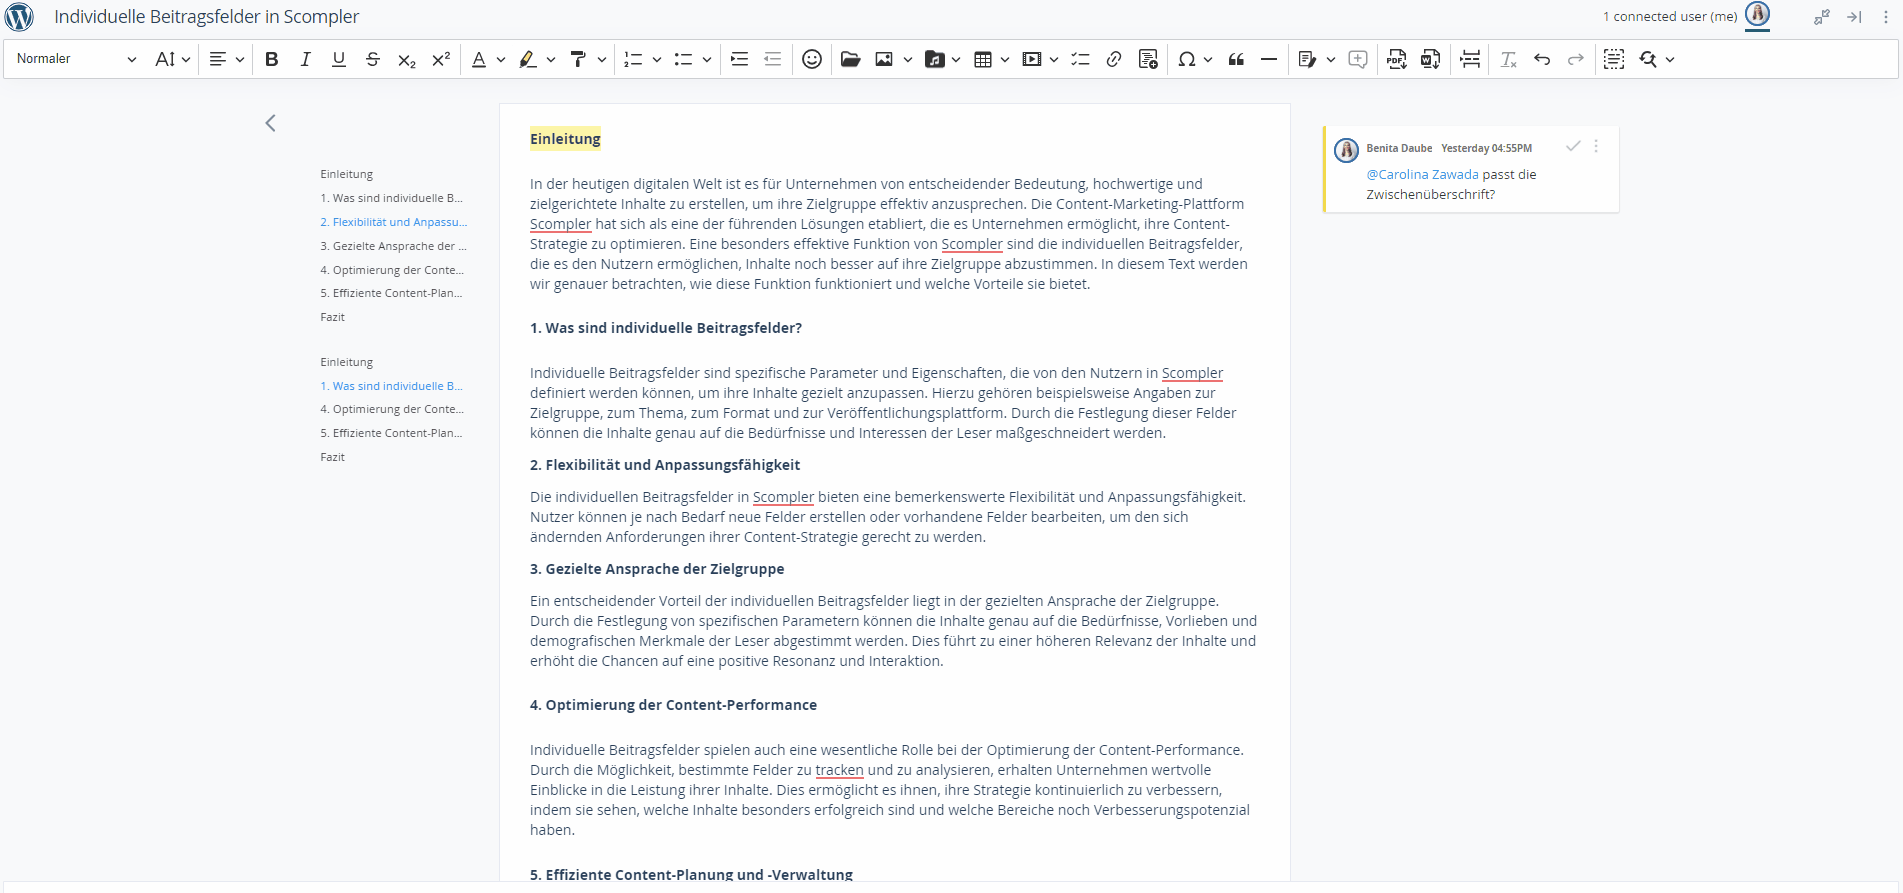Export the document to PDF

[1396, 60]
